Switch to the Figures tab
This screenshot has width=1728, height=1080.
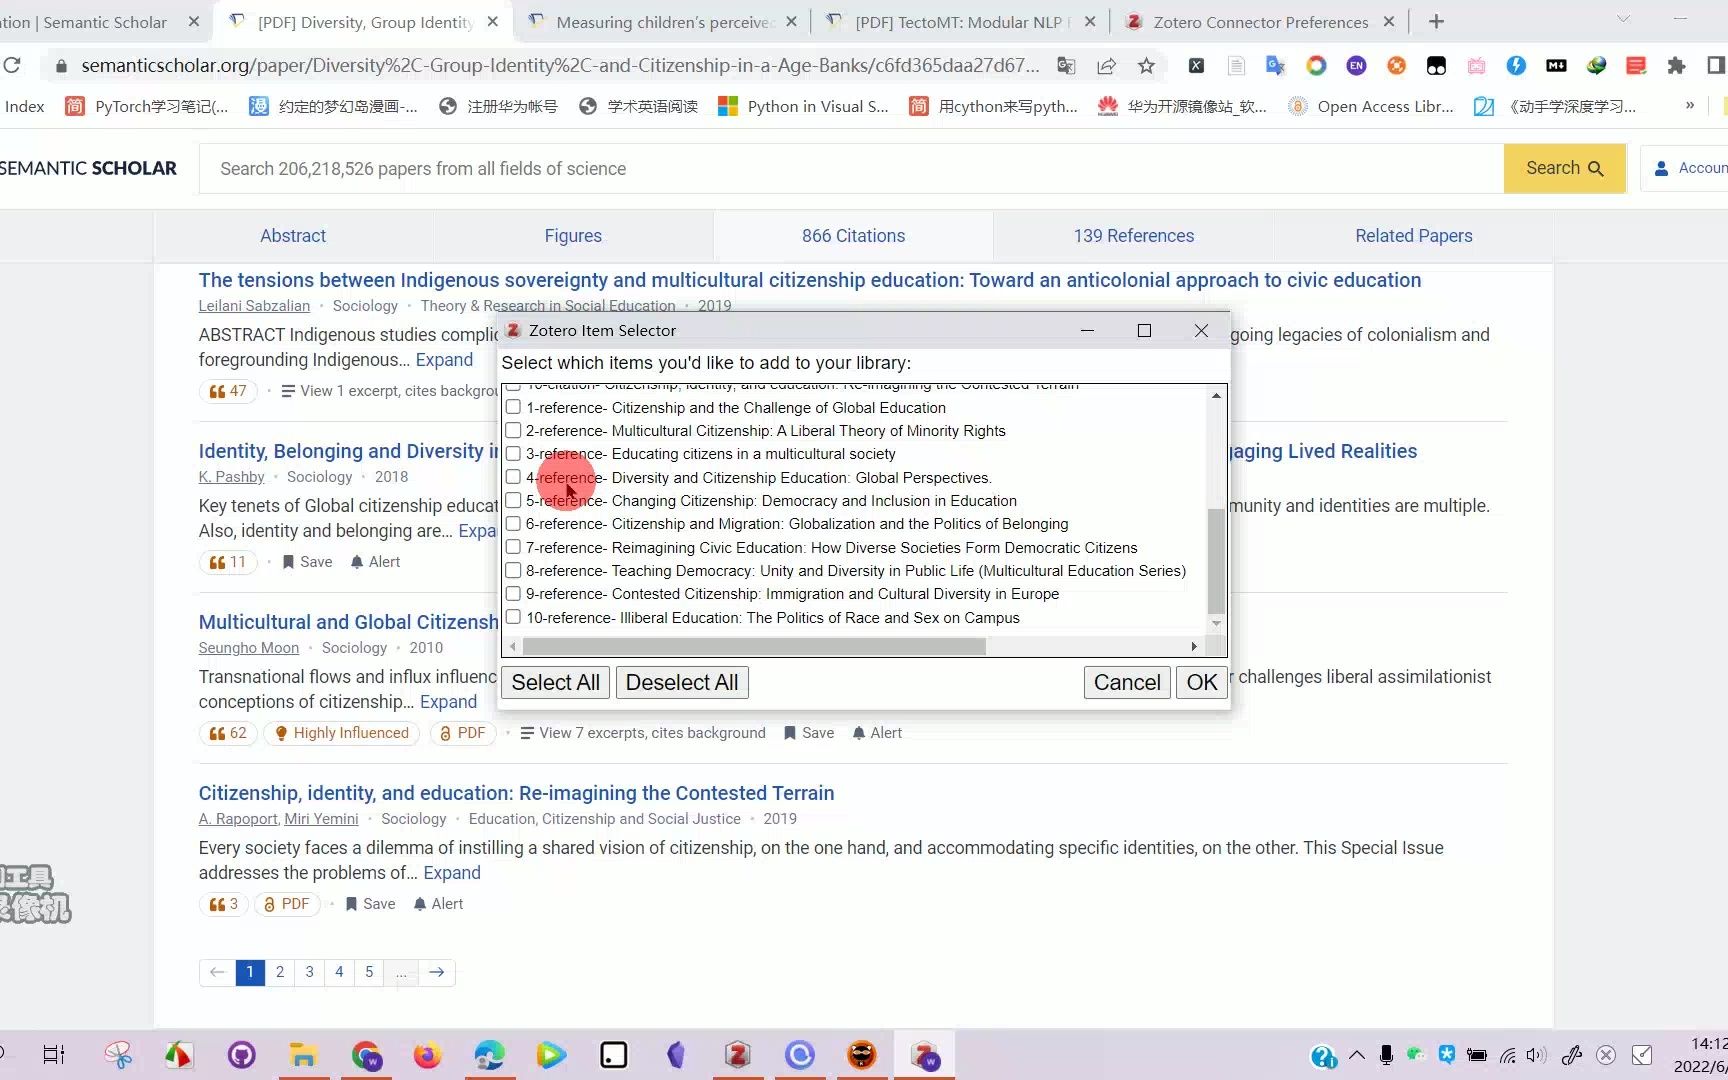572,236
